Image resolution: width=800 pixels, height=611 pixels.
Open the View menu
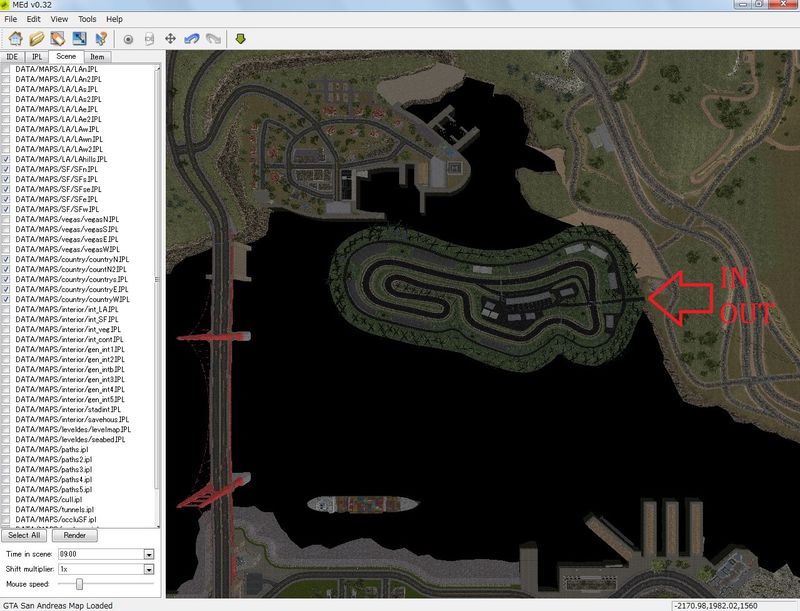pos(59,19)
